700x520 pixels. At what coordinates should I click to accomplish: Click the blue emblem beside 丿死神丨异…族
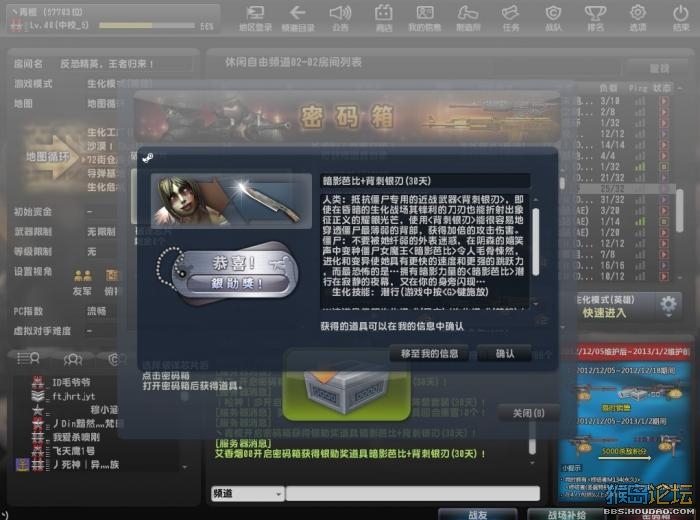22,465
